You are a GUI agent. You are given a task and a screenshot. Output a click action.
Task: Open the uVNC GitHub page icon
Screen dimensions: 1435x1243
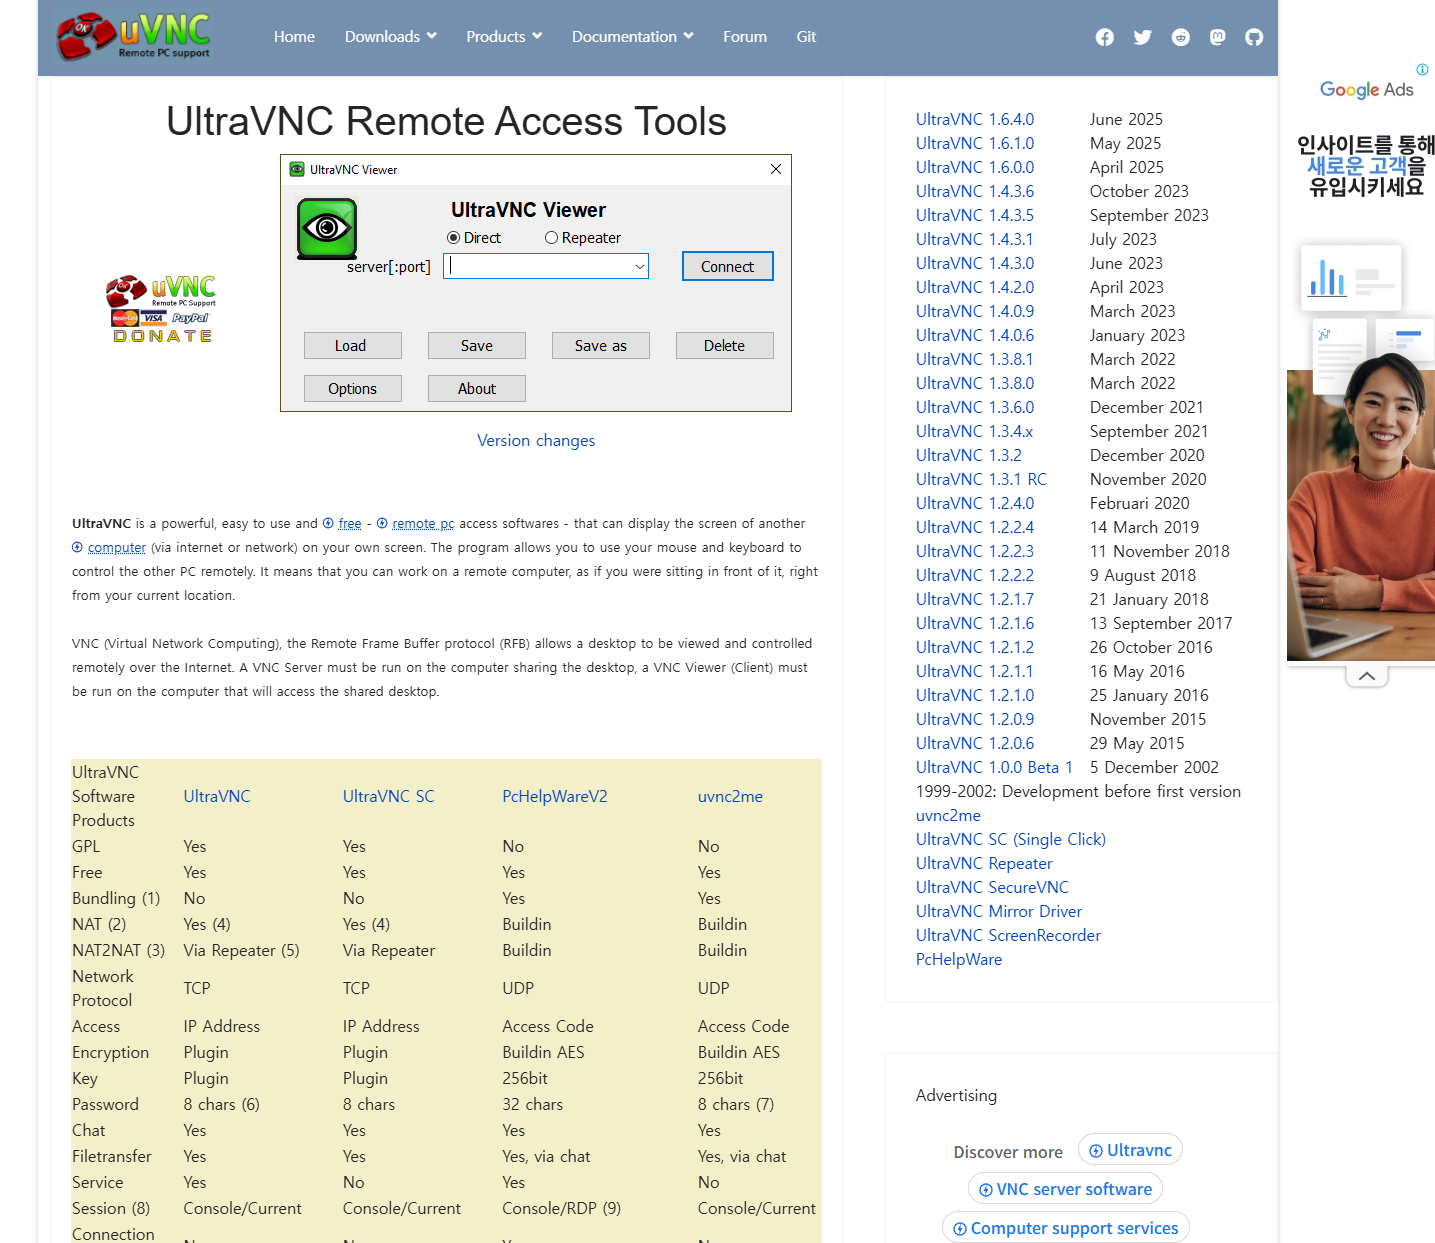pyautogui.click(x=1254, y=37)
